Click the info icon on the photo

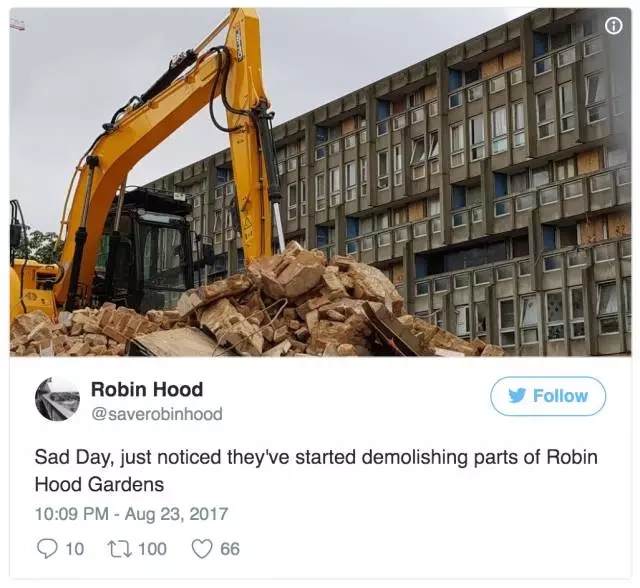tap(613, 26)
